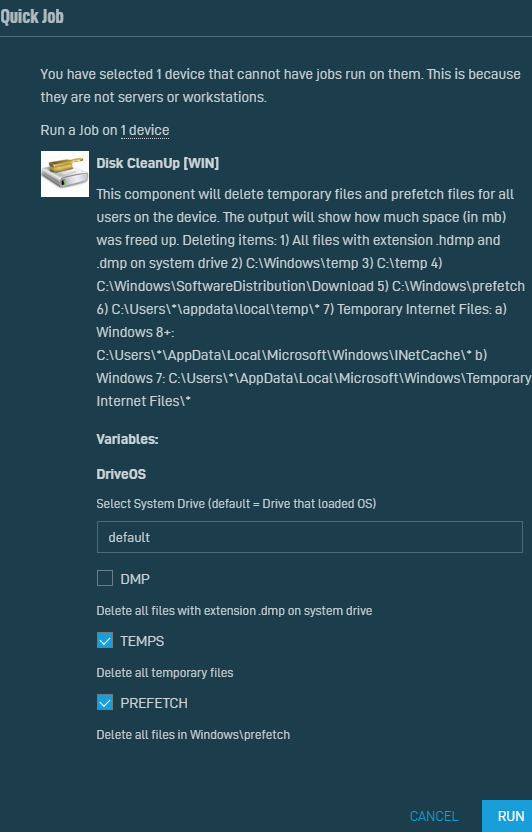Click the PREFETCH label text

point(154,703)
